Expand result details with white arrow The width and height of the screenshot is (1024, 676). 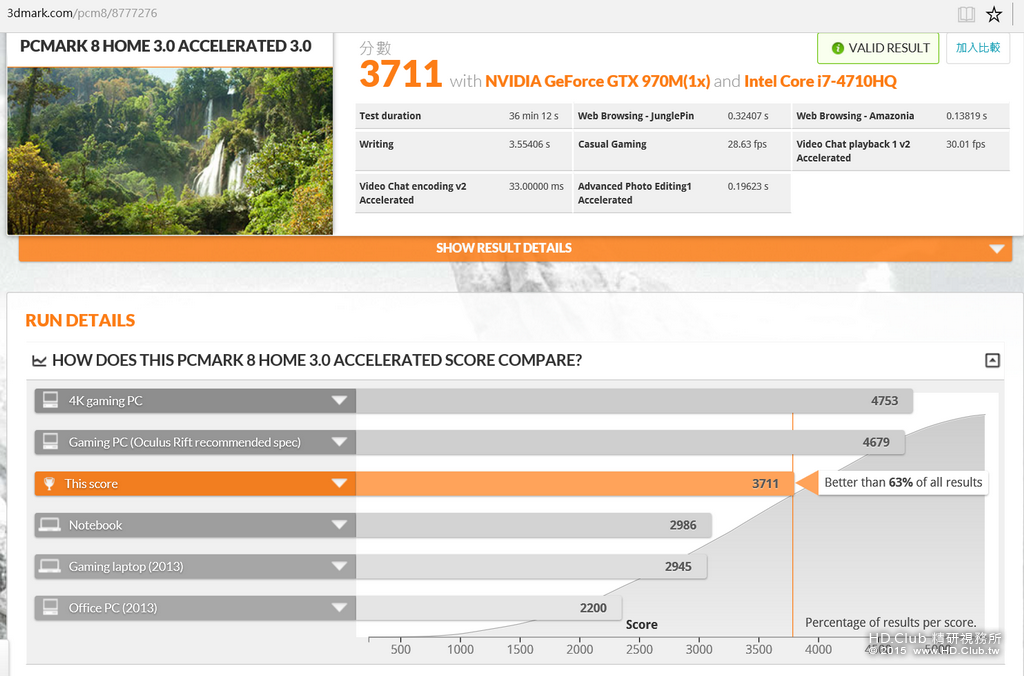tap(997, 249)
